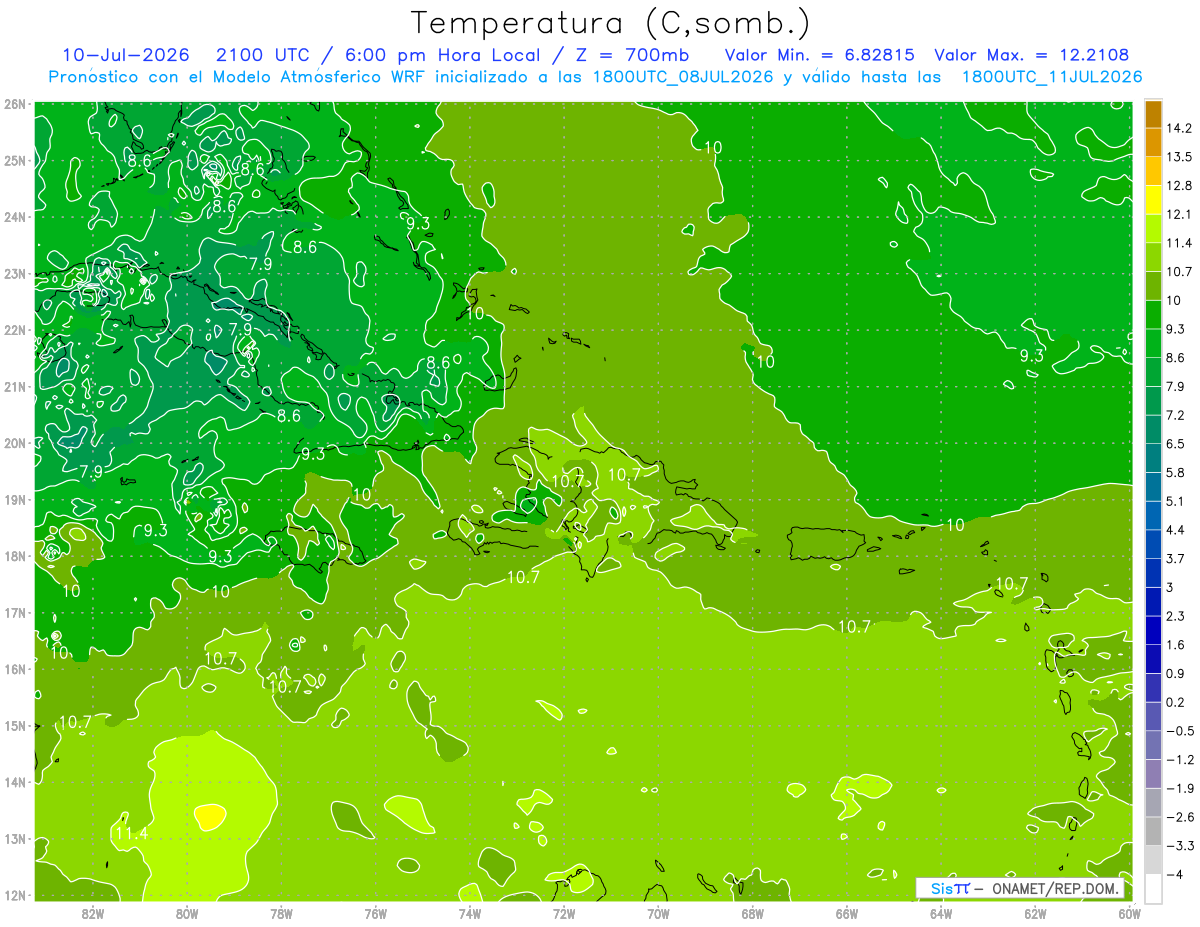Click the '0.9' colorbar label
This screenshot has width=1200, height=927.
(x=1175, y=673)
